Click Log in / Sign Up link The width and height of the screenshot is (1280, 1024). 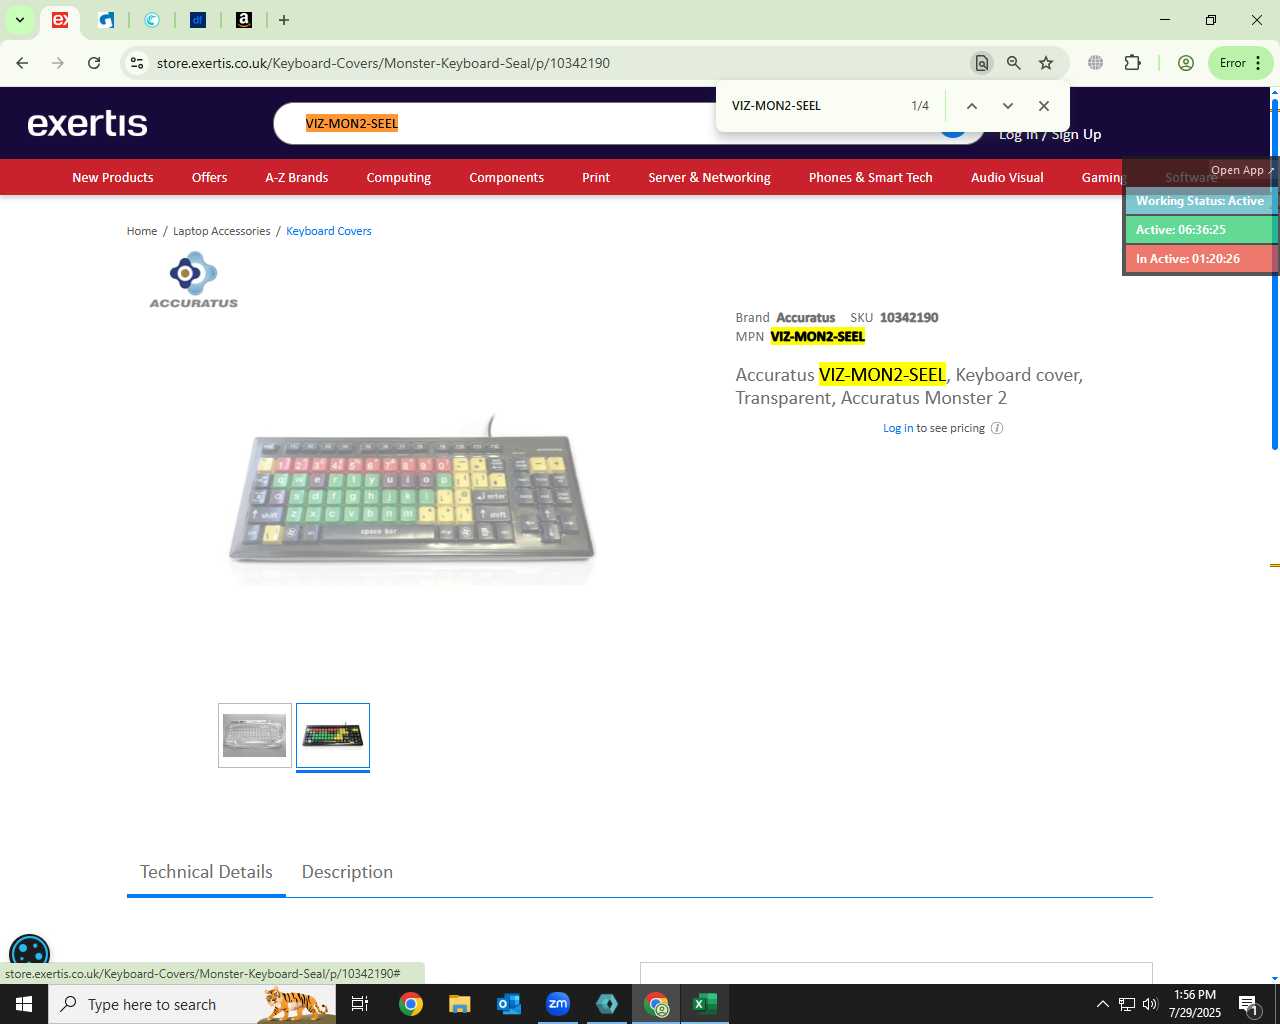click(x=1050, y=135)
